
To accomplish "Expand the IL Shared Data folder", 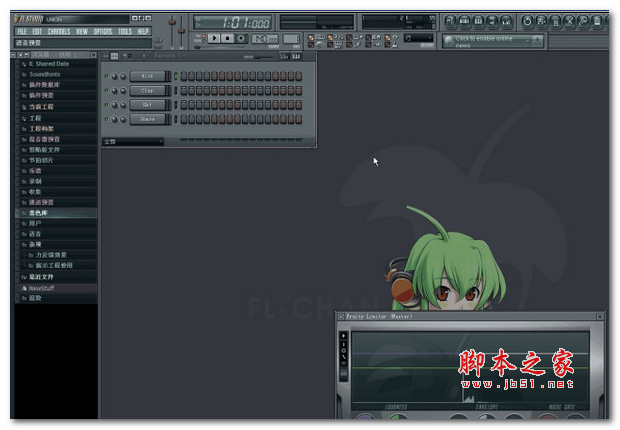I will tap(55, 64).
